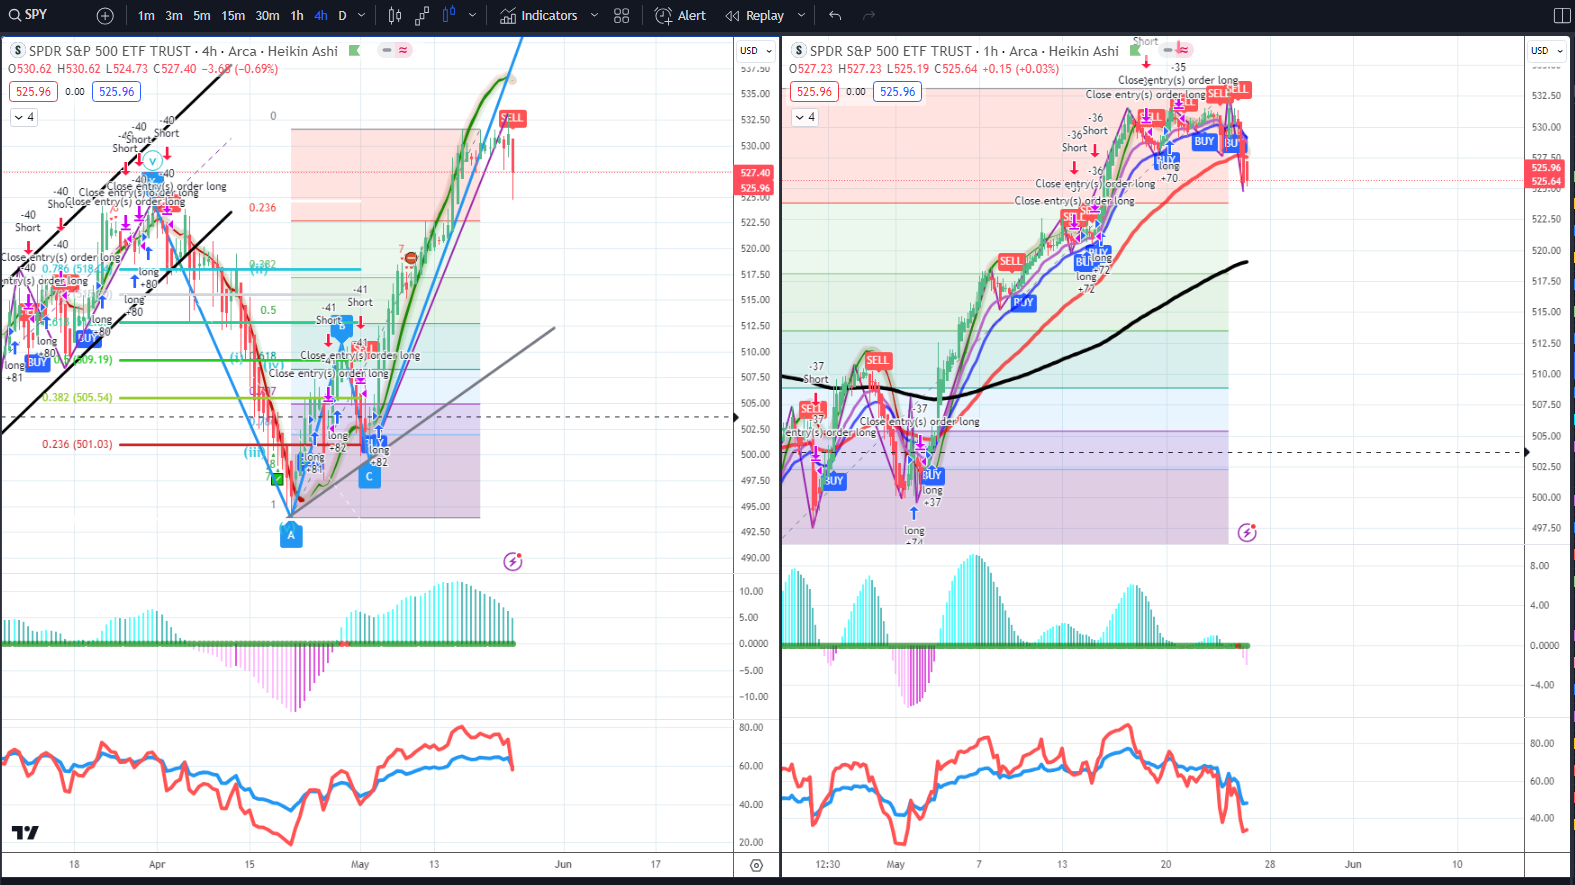Click the green market status flag on 4h chart
The image size is (1575, 885).
coord(354,51)
